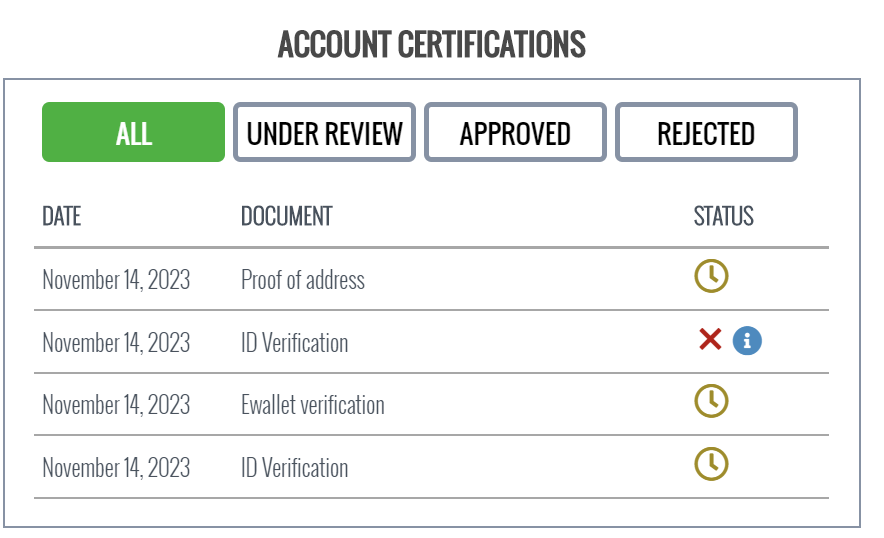The image size is (884, 538).
Task: Click the ACCOUNT CERTIFICATIONS heading
Action: point(432,45)
